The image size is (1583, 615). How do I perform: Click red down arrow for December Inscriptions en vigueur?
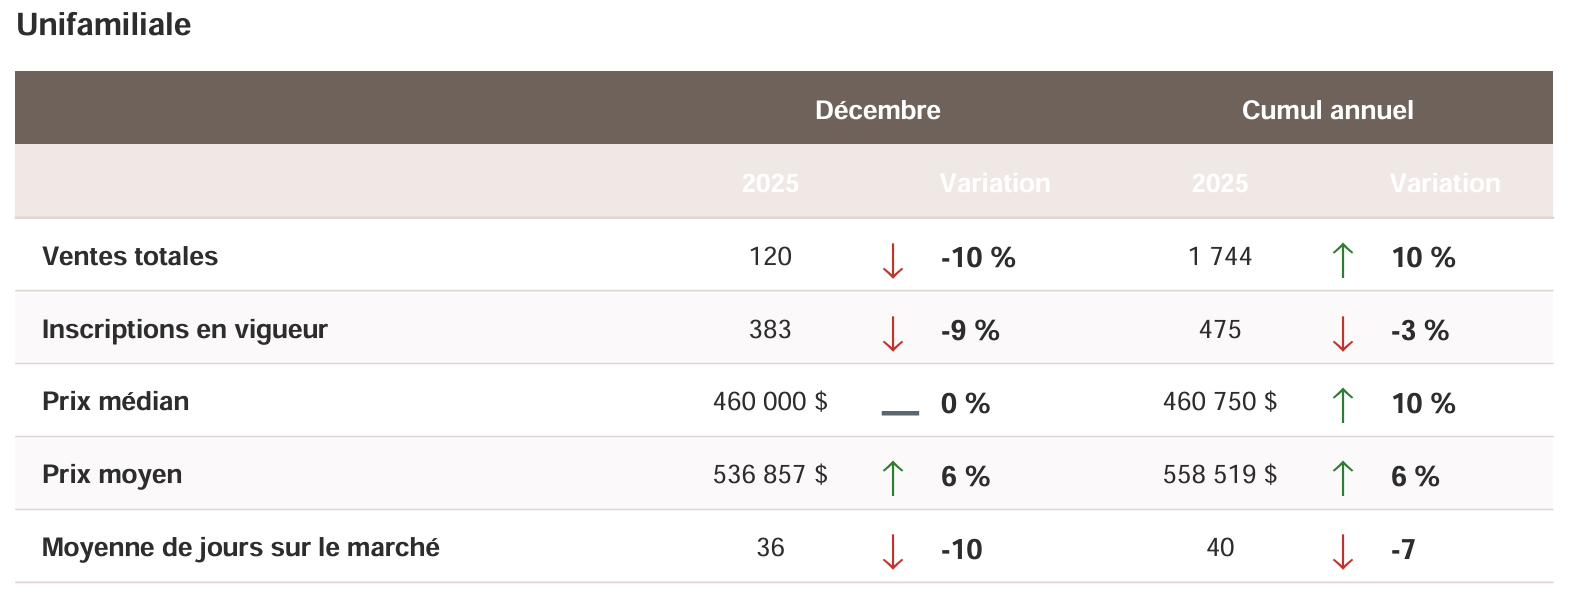[893, 332]
